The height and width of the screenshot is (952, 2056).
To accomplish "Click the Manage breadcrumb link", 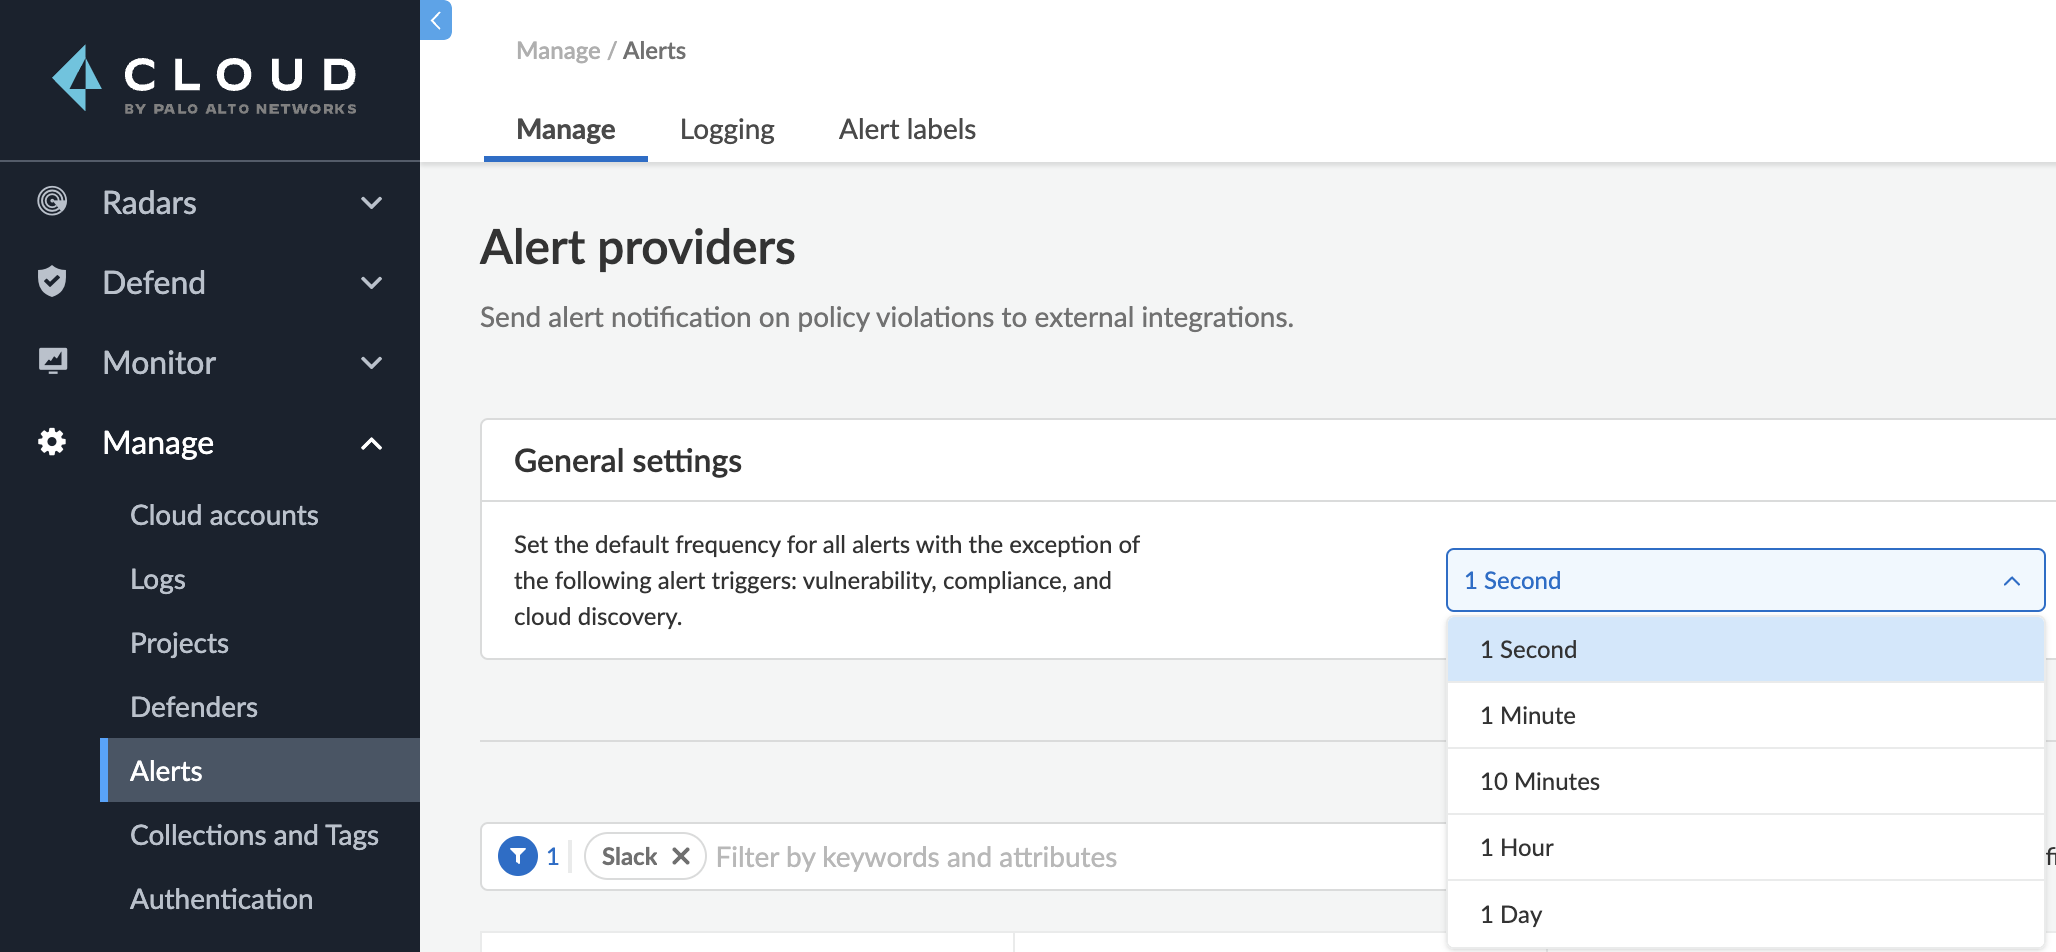I will tap(558, 51).
